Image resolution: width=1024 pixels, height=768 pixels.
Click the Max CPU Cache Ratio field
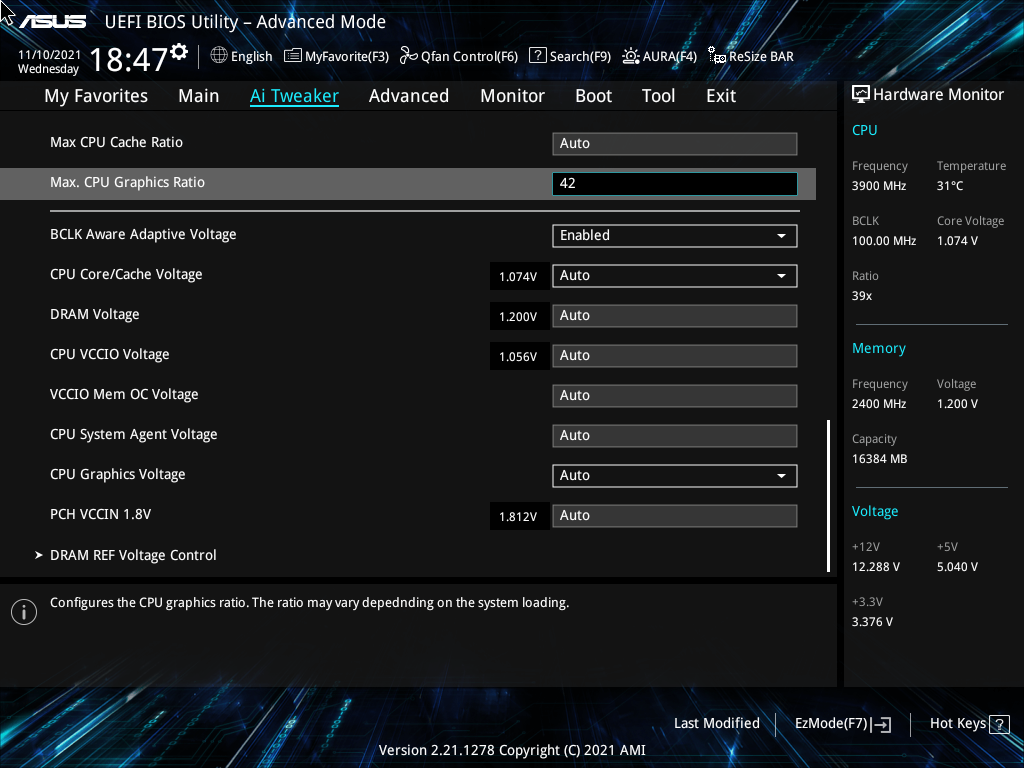(675, 144)
